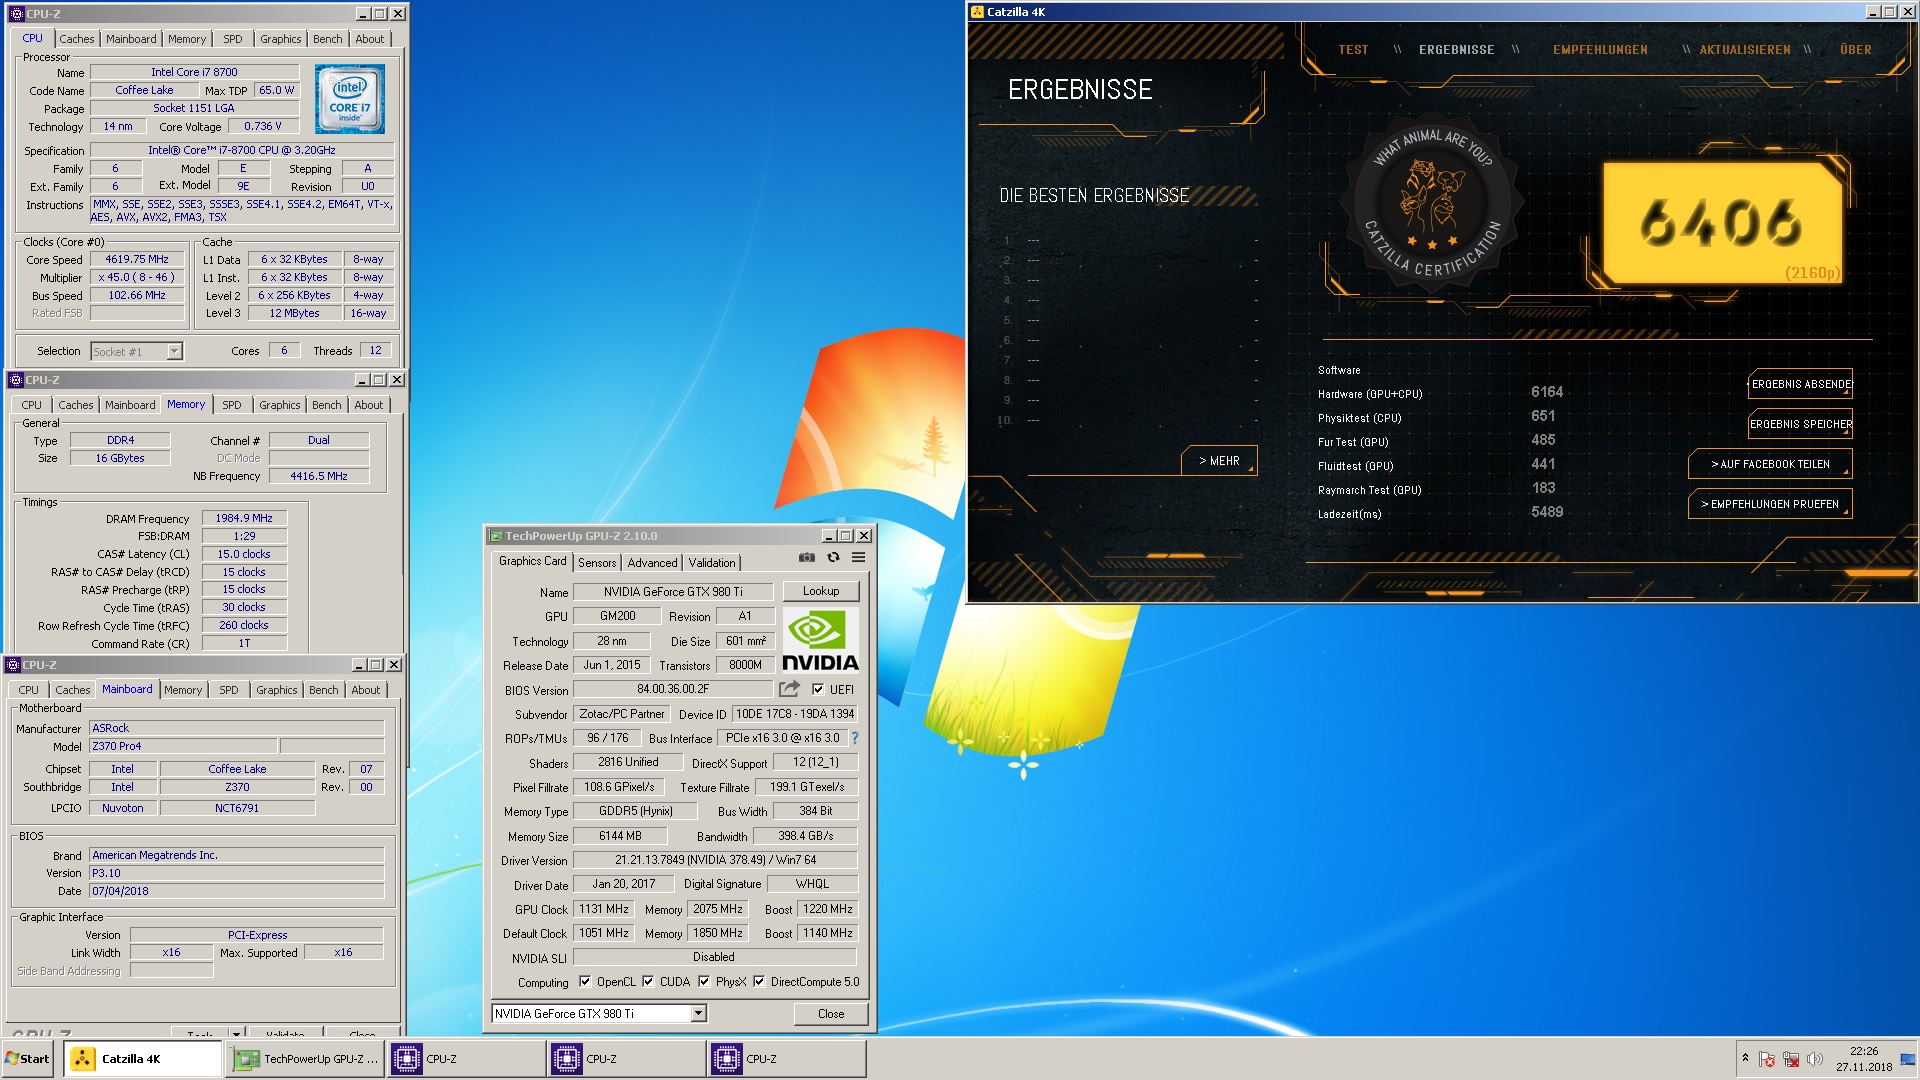1920x1080 pixels.
Task: Toggle the OpenCL checkbox
Action: pos(585,982)
